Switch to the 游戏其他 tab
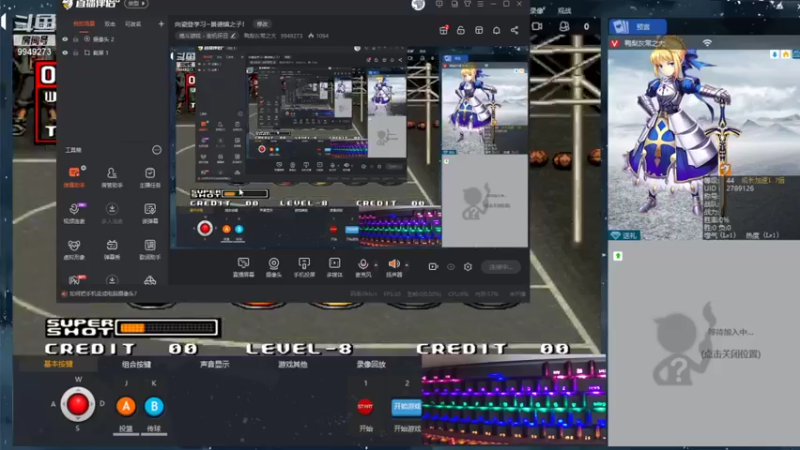 pos(293,364)
